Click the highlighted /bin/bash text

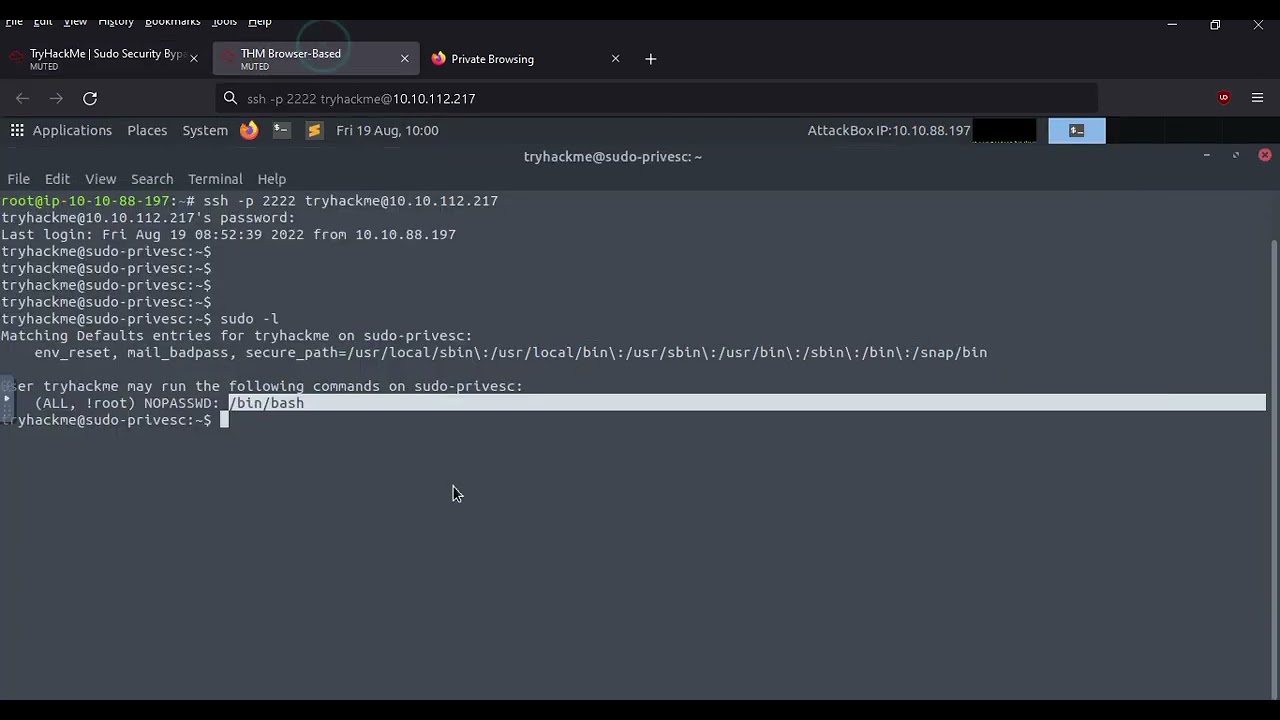[x=267, y=403]
